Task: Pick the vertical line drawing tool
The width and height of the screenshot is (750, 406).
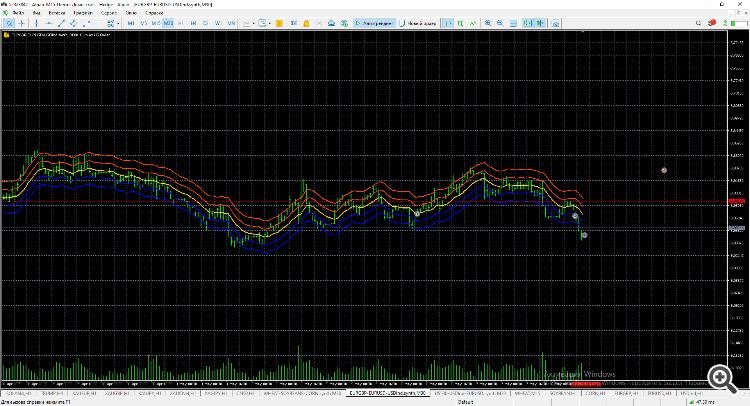Action: point(36,23)
